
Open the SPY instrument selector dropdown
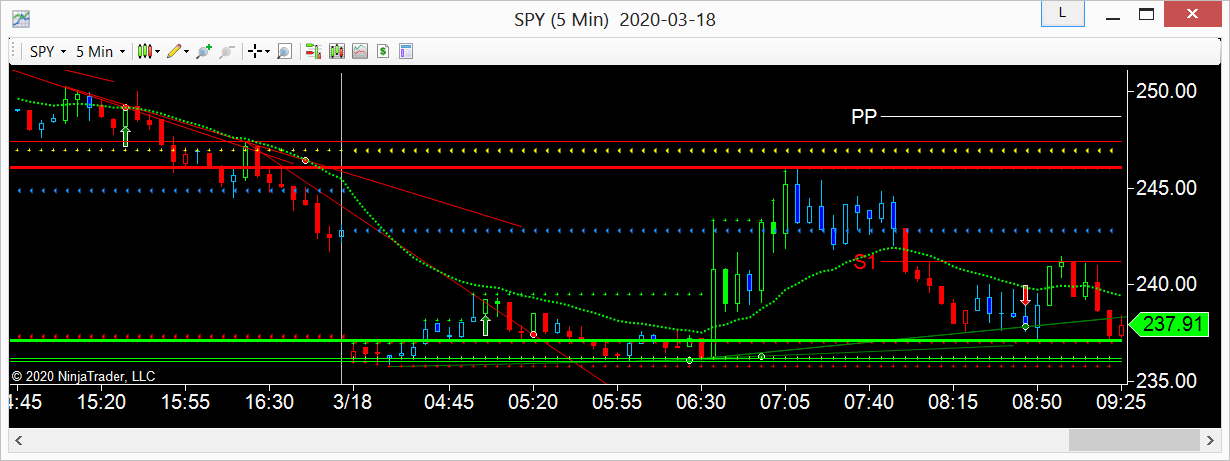47,51
